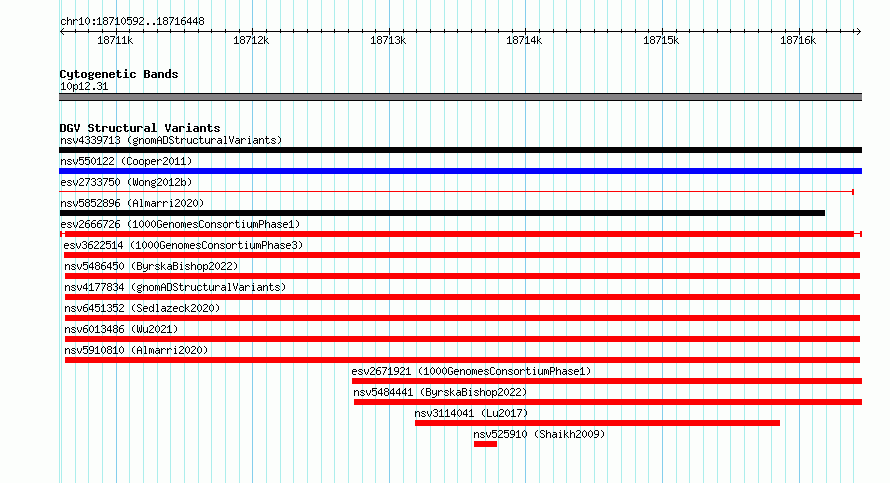Click the thin red esv2733750 line
The height and width of the screenshot is (483, 890).
(x=456, y=192)
